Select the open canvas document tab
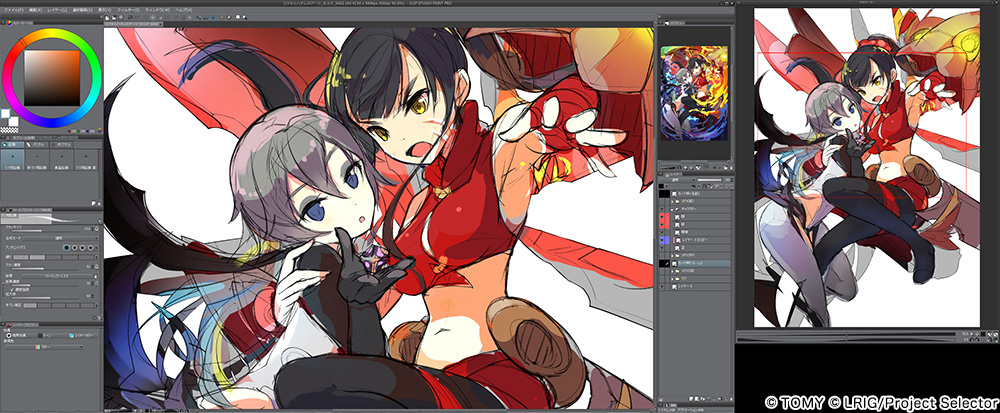 [133, 24]
